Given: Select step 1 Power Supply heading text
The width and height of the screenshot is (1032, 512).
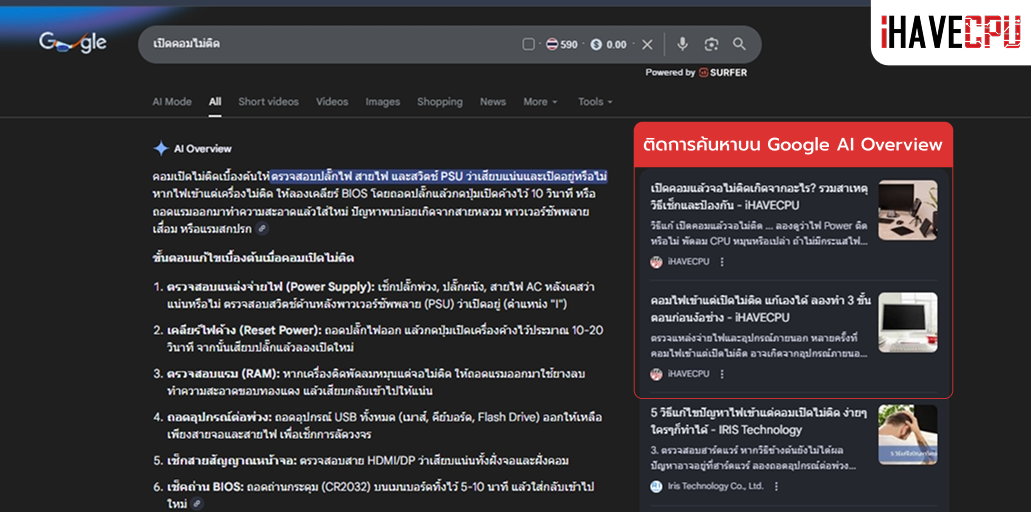Looking at the screenshot, I should 271,287.
